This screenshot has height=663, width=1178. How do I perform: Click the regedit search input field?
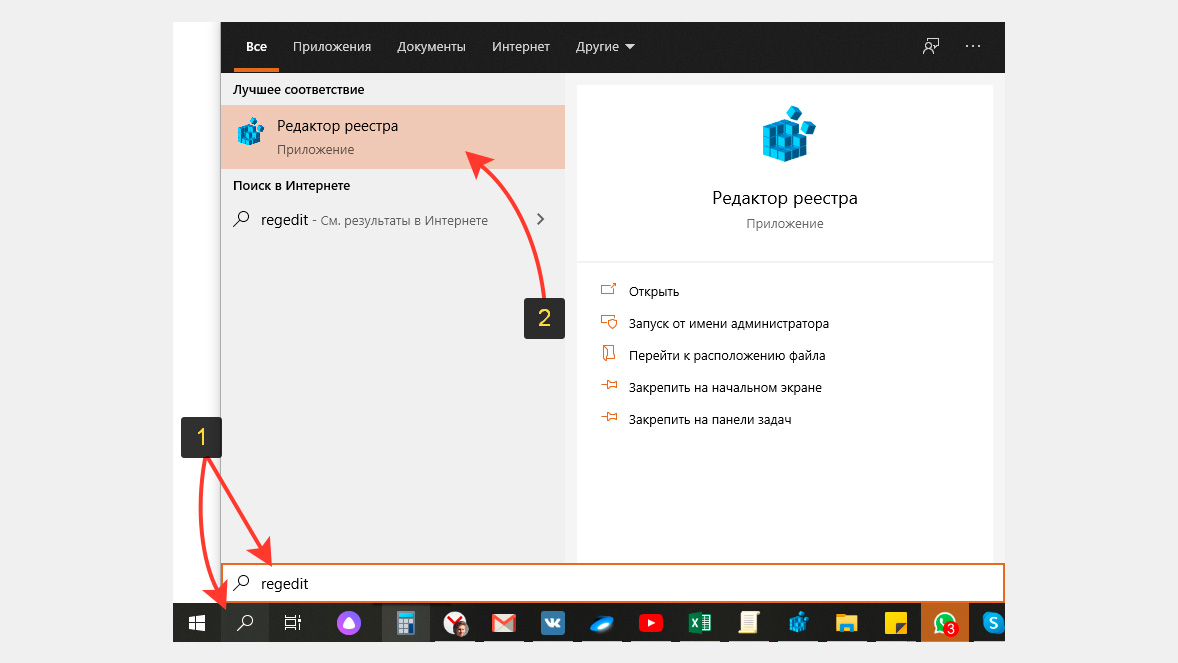pos(613,583)
